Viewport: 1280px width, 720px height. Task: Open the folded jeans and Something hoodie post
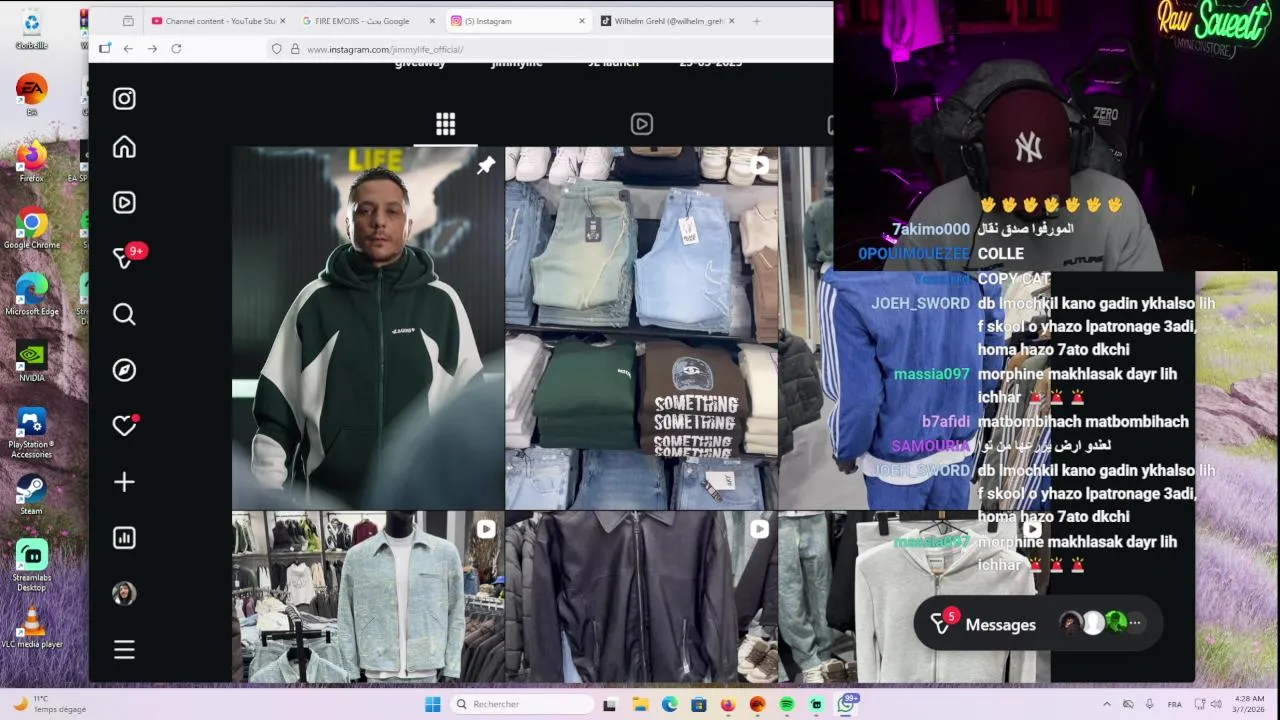click(x=641, y=328)
